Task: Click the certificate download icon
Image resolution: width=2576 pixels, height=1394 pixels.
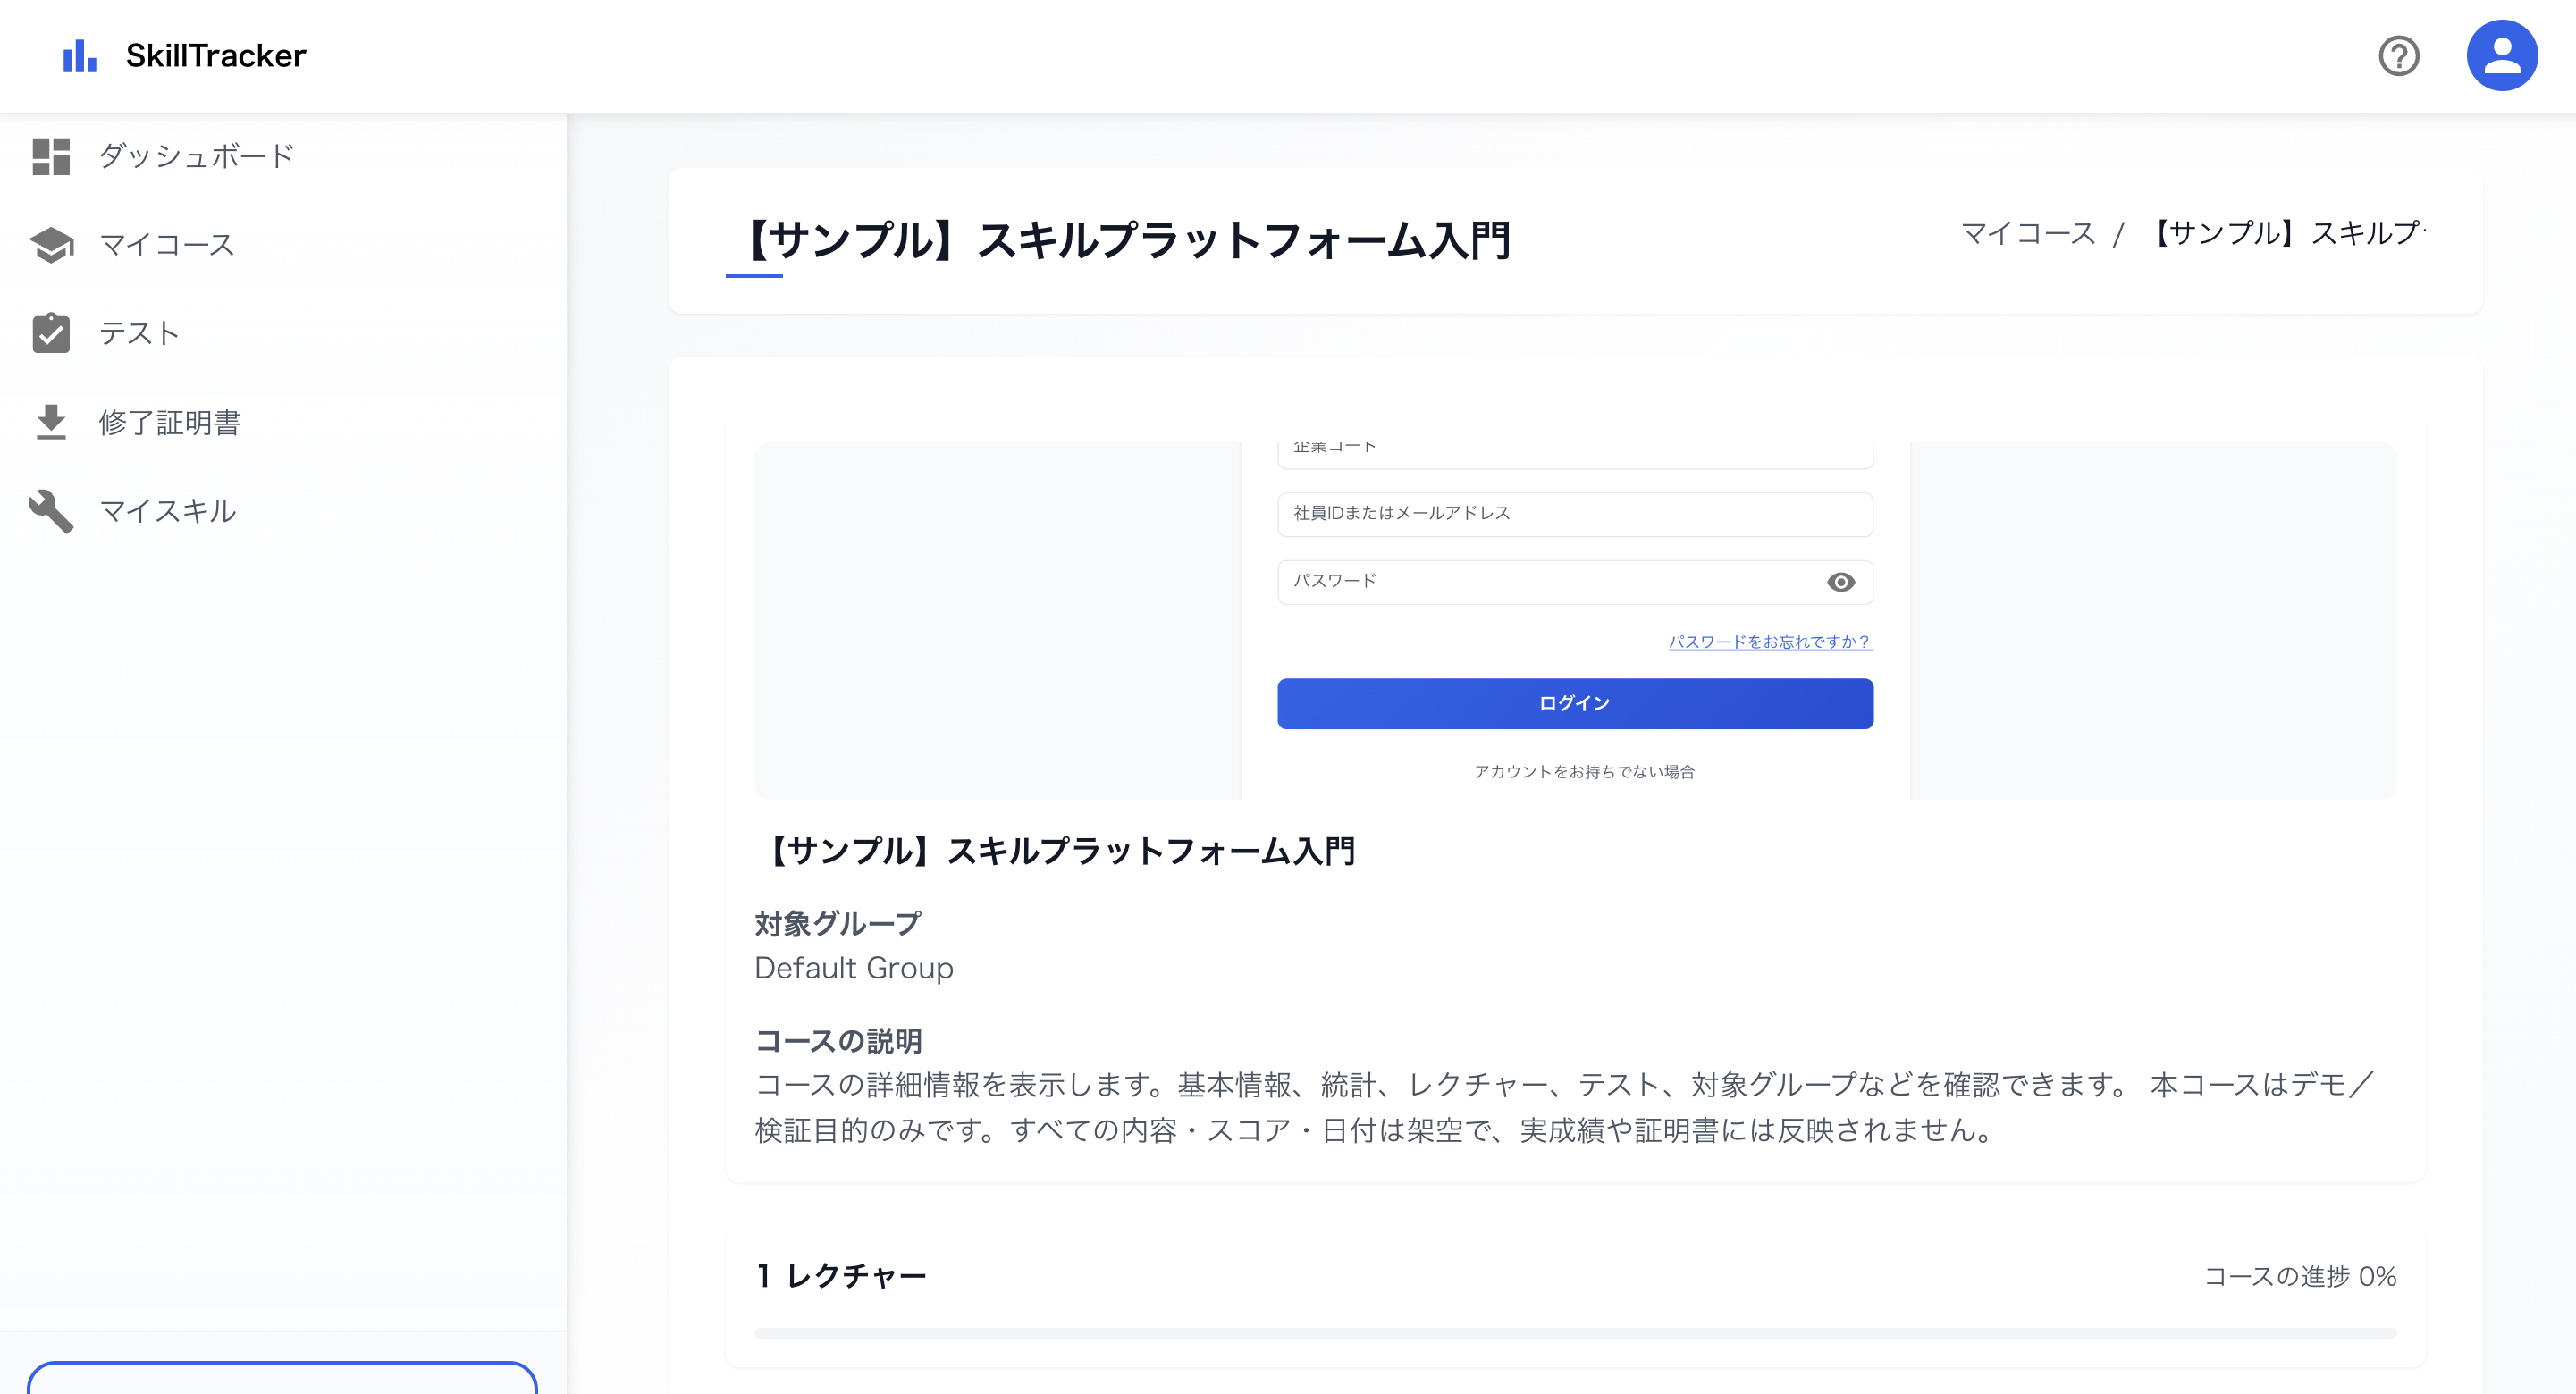Action: [52, 421]
